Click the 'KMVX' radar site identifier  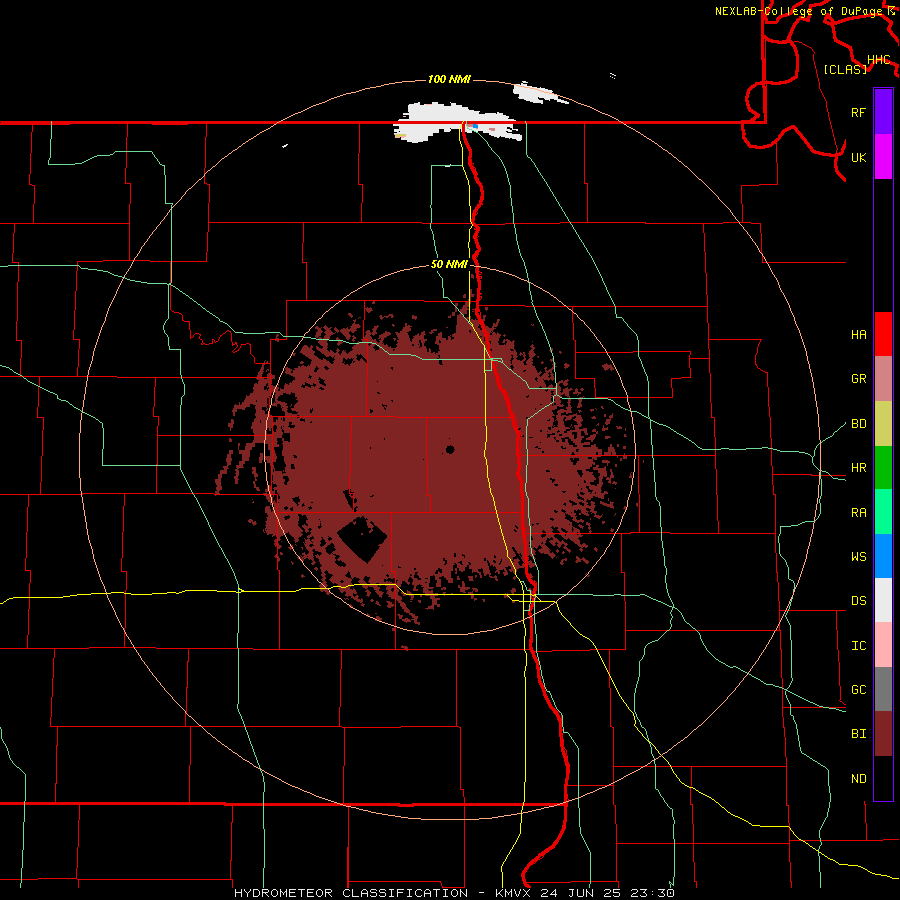tap(513, 893)
